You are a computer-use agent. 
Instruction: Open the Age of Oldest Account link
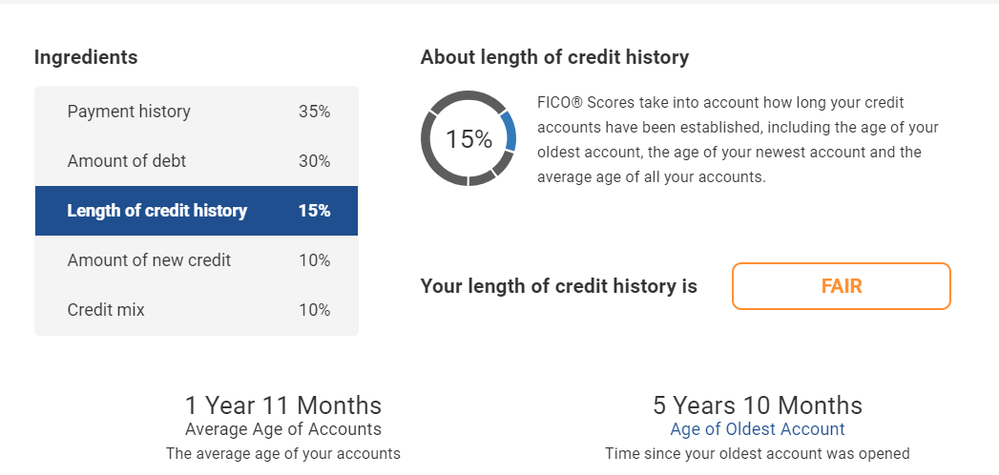[x=758, y=429]
